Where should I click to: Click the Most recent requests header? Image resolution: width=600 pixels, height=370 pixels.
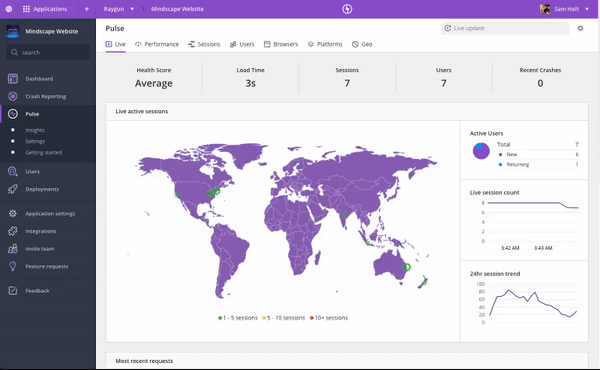pyautogui.click(x=144, y=361)
